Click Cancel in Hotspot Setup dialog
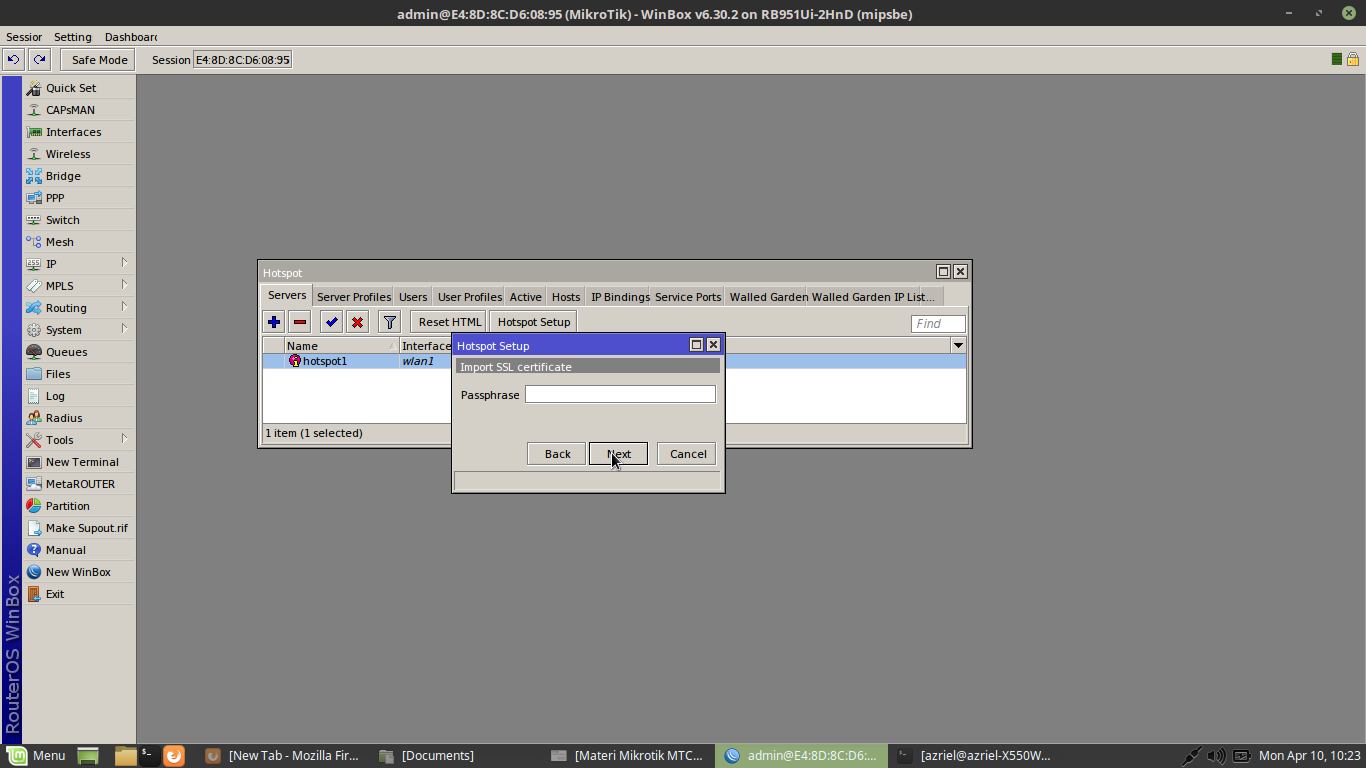The height and width of the screenshot is (768, 1366). pyautogui.click(x=687, y=454)
